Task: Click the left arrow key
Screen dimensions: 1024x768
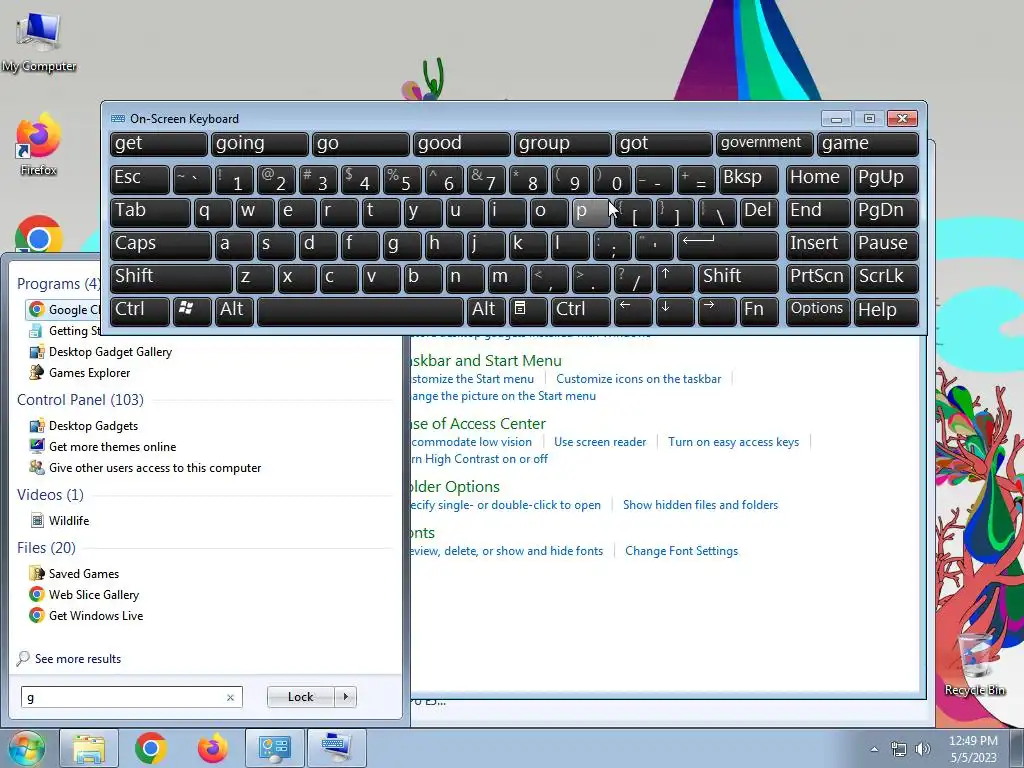Action: 633,310
